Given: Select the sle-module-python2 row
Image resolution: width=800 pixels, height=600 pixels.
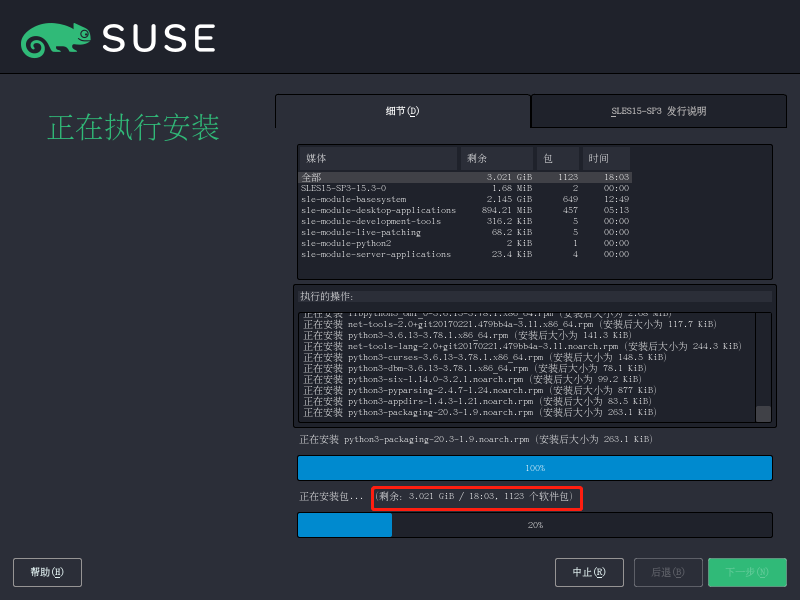Looking at the screenshot, I should (x=400, y=243).
